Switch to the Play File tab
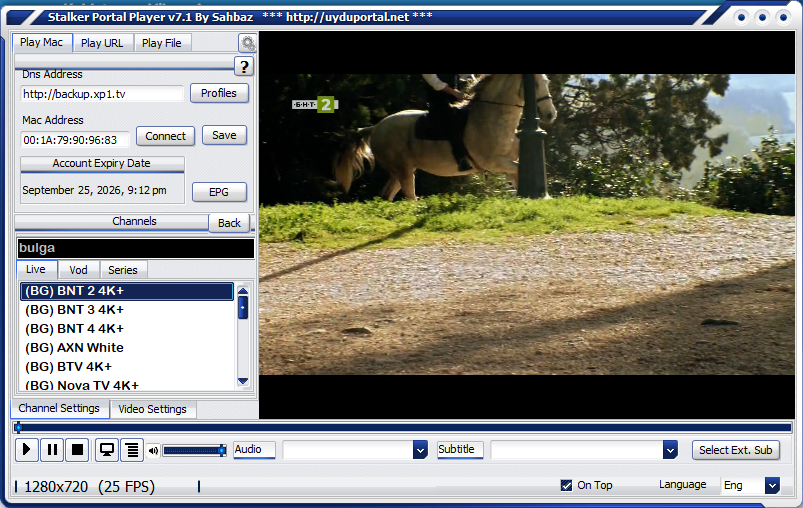 (162, 43)
